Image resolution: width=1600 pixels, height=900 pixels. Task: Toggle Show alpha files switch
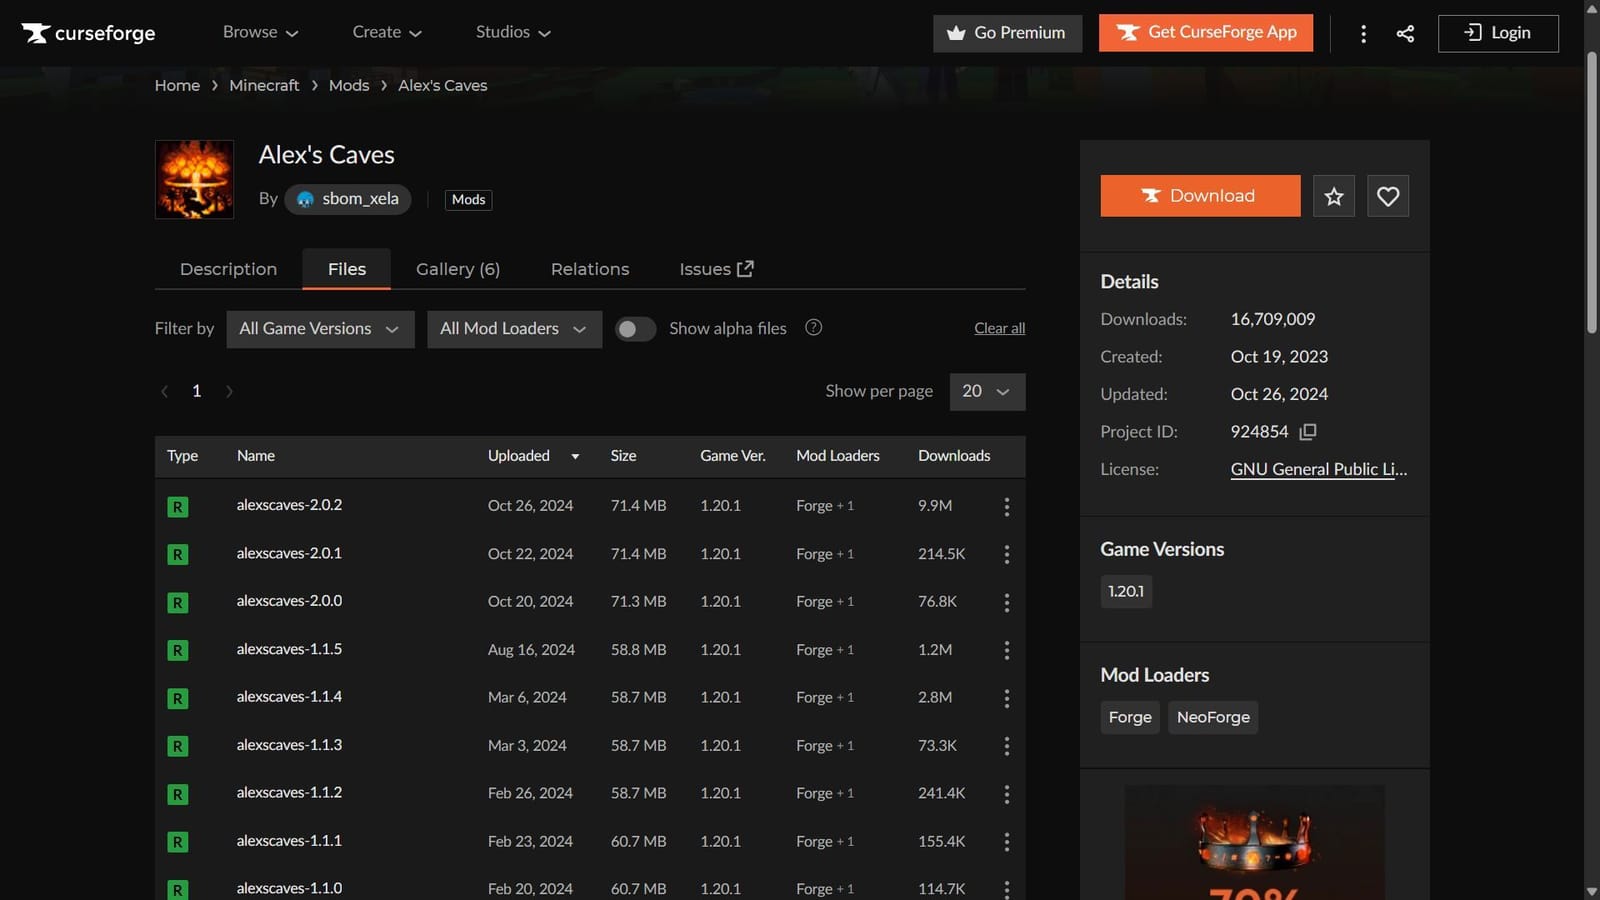[635, 329]
